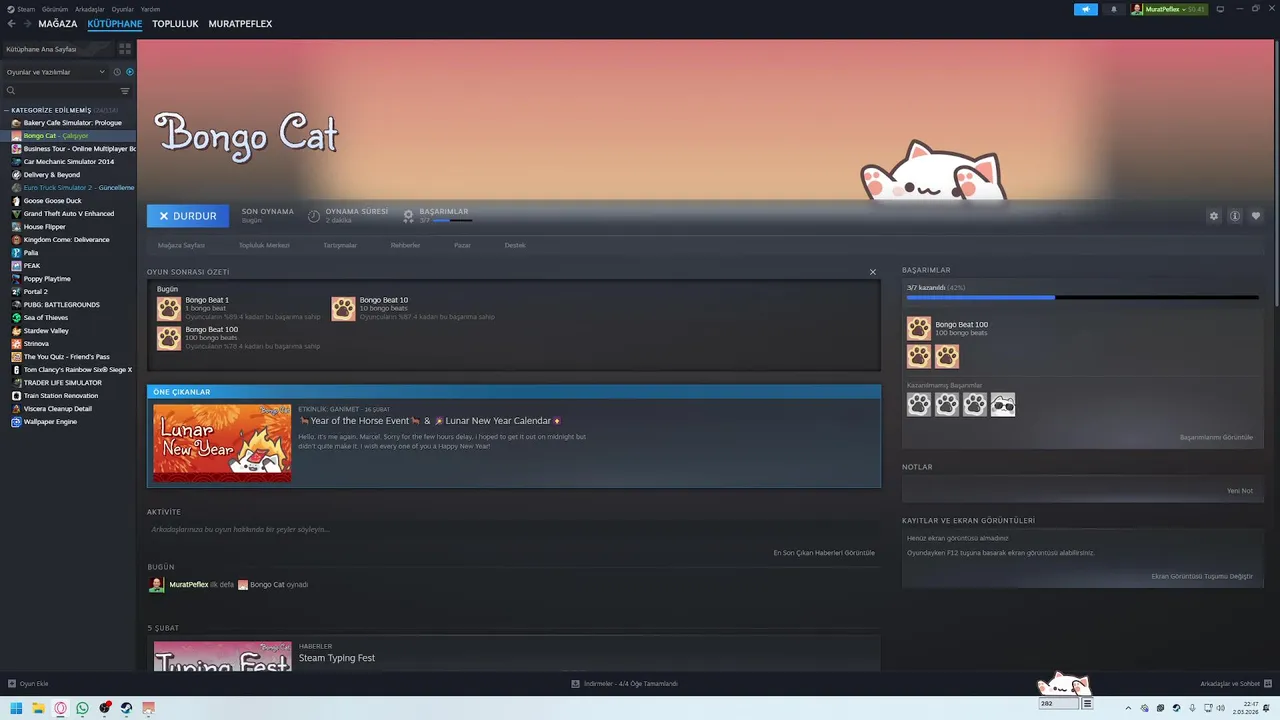Open the MURATPEFLEX profile tab
The image size is (1280, 720).
pyautogui.click(x=240, y=23)
